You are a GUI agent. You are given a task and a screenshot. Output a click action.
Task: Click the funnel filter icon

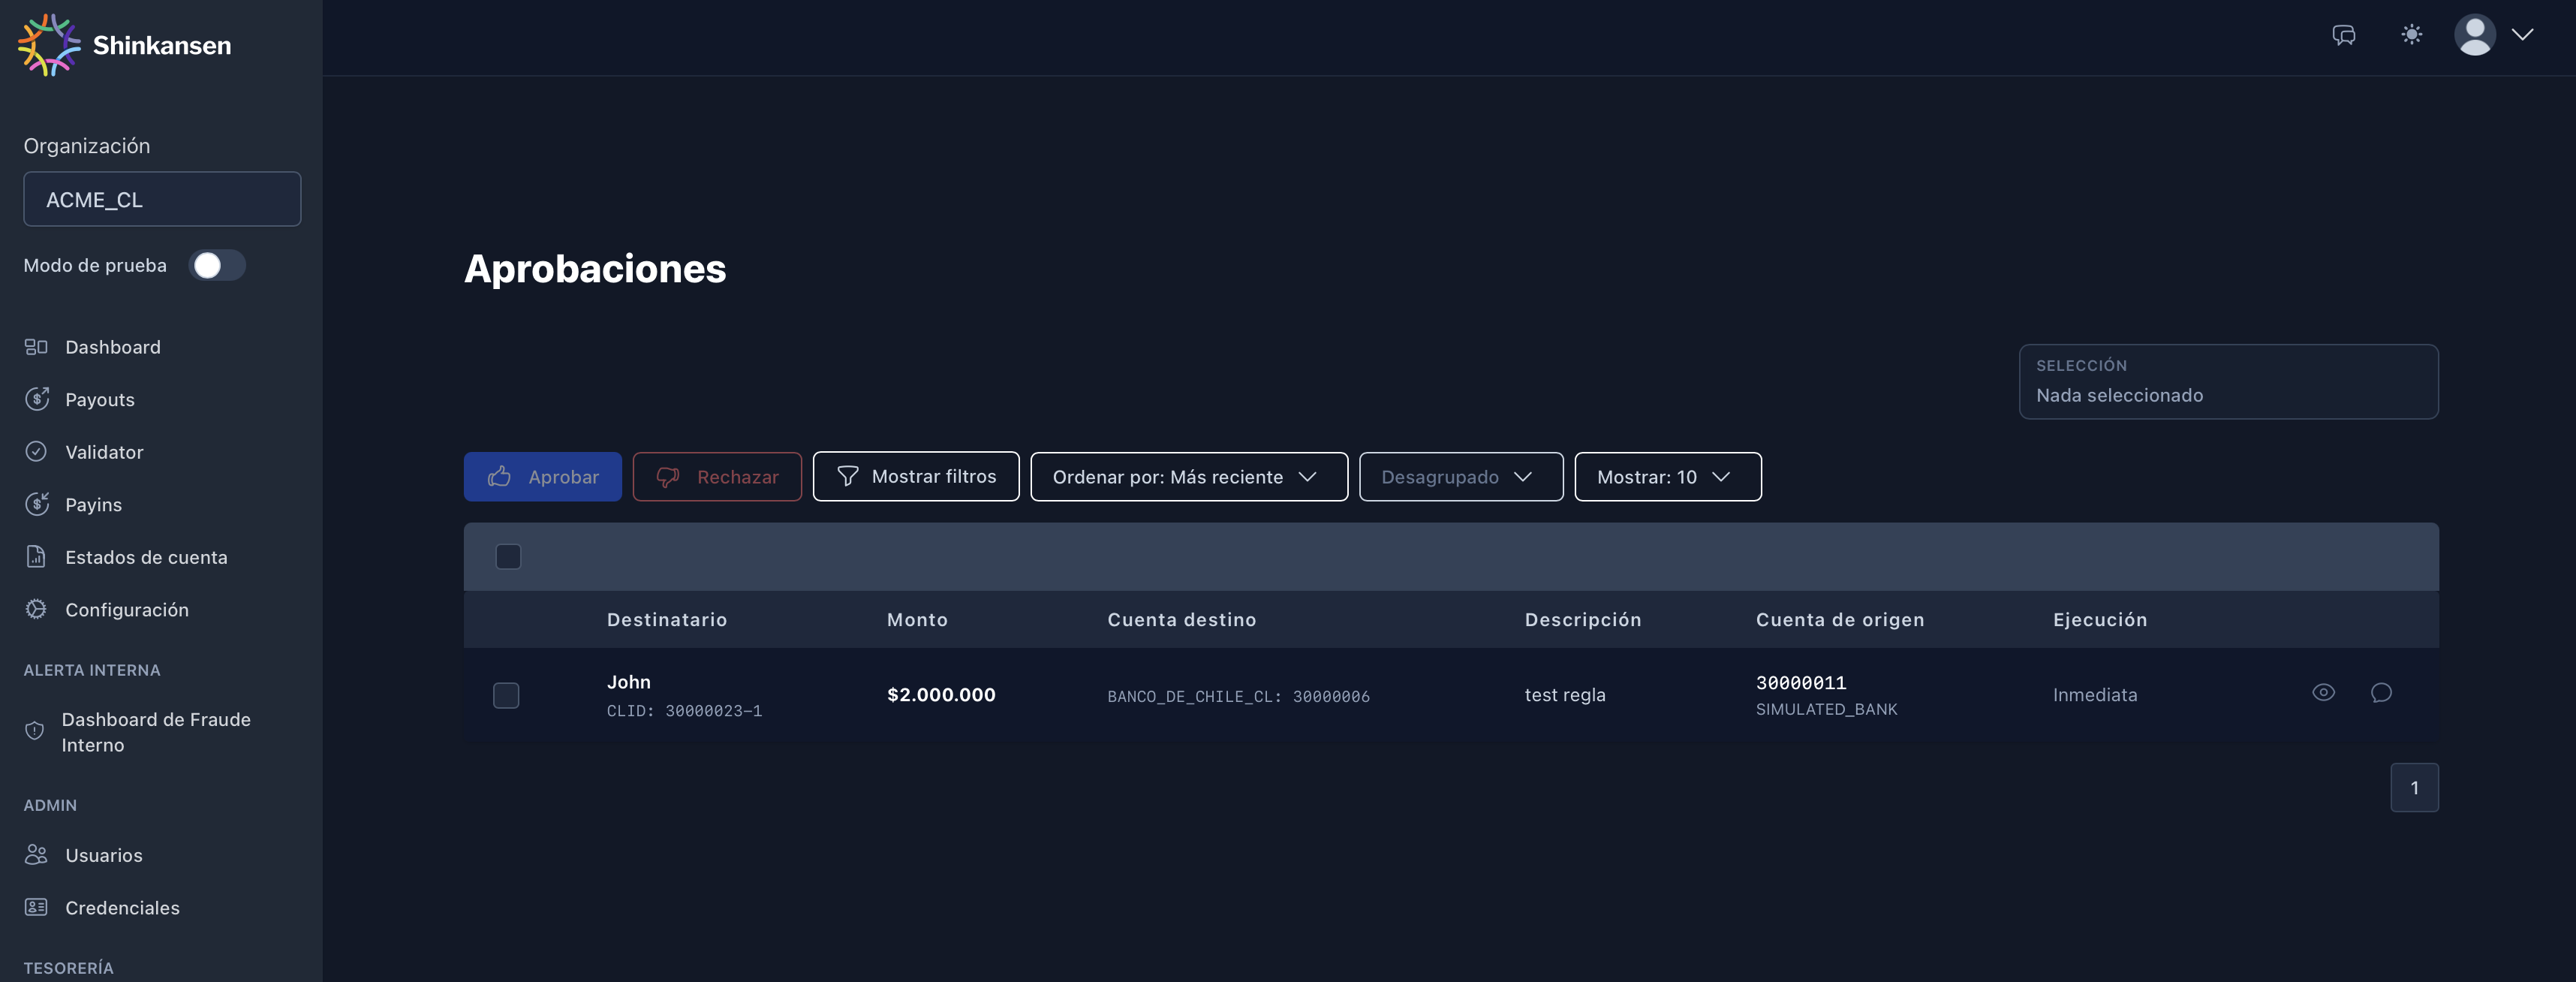point(847,477)
